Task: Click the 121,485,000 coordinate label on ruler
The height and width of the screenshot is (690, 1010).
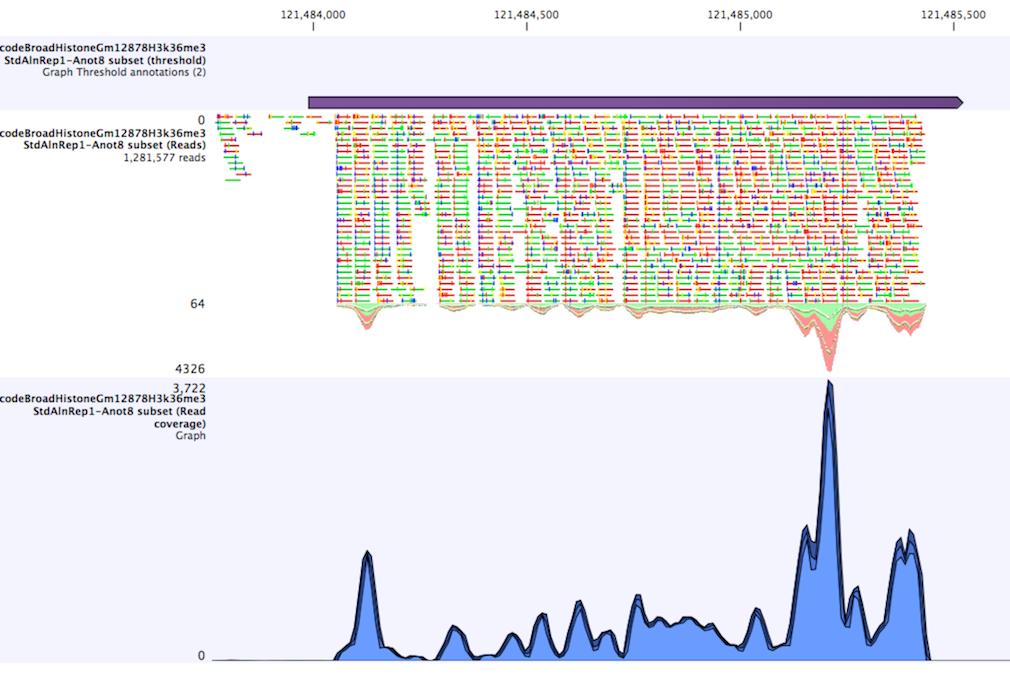Action: tap(740, 14)
